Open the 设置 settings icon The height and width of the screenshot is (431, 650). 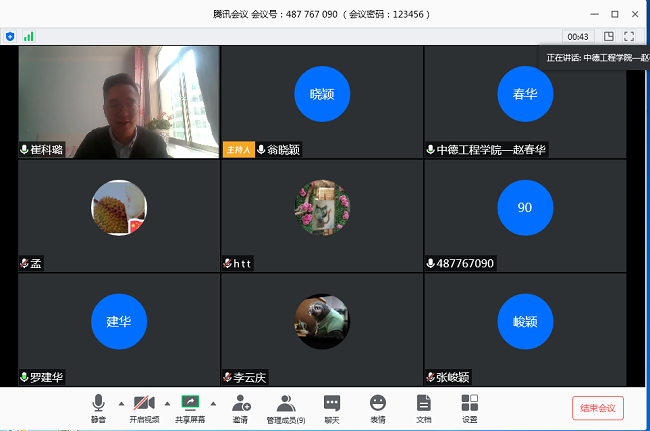(470, 406)
